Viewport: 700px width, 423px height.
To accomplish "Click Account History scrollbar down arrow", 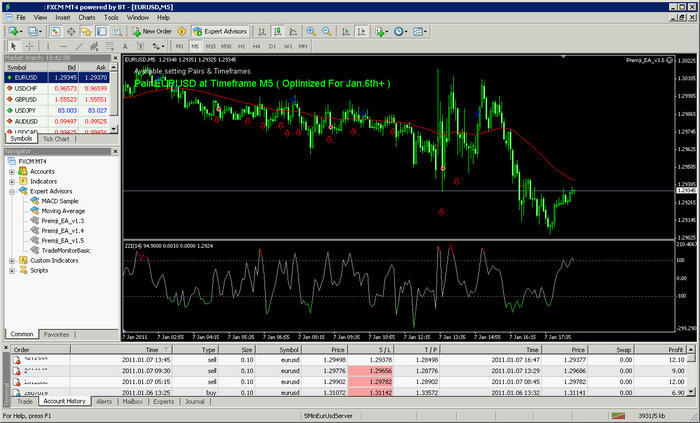I will pyautogui.click(x=692, y=392).
